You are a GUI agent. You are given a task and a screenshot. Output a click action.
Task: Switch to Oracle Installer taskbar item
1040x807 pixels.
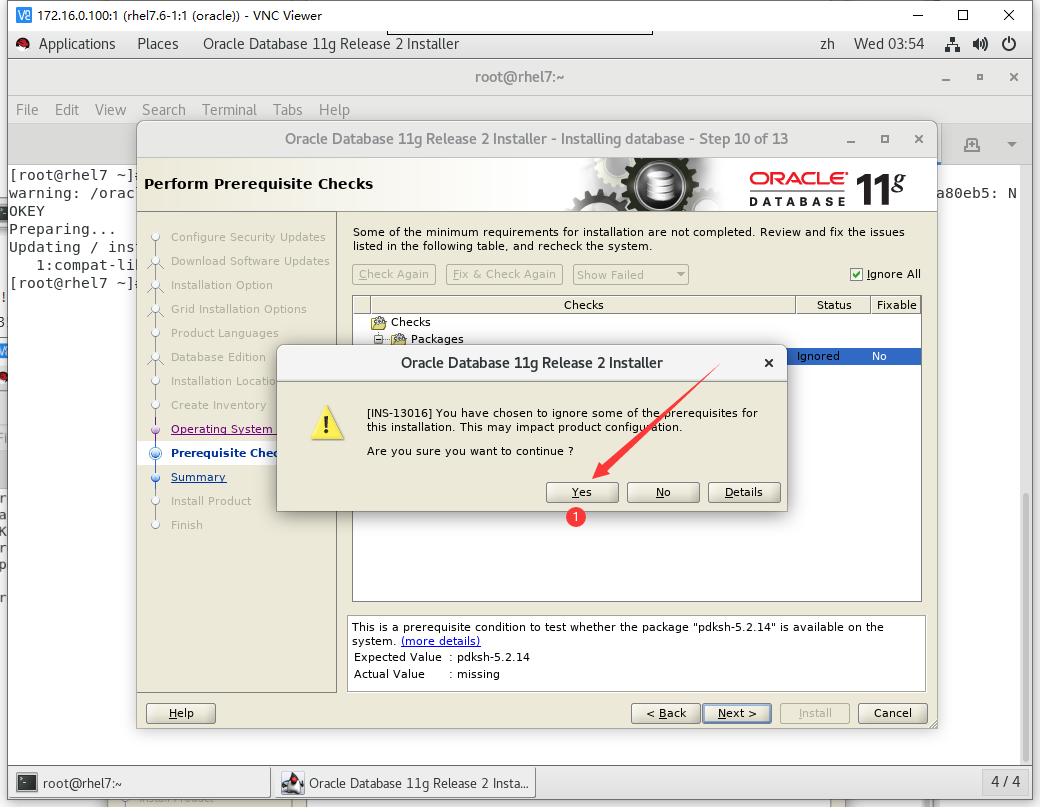point(405,783)
